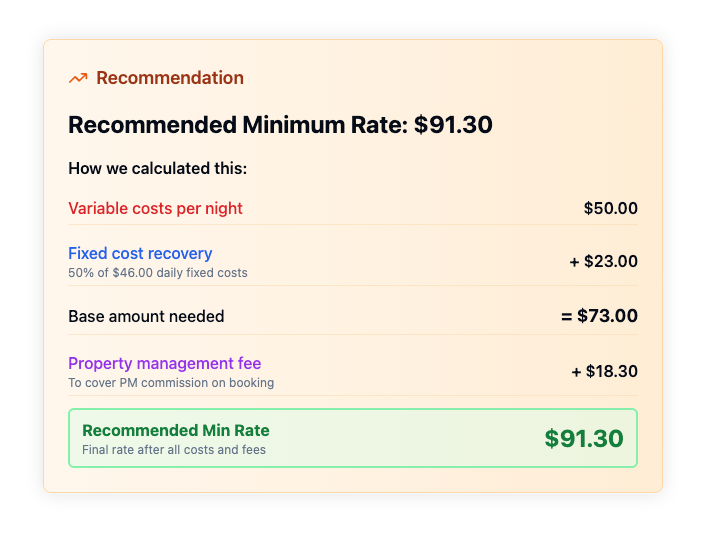Click the red Variable costs per night label
Image resolution: width=703 pixels, height=540 pixels.
point(155,209)
